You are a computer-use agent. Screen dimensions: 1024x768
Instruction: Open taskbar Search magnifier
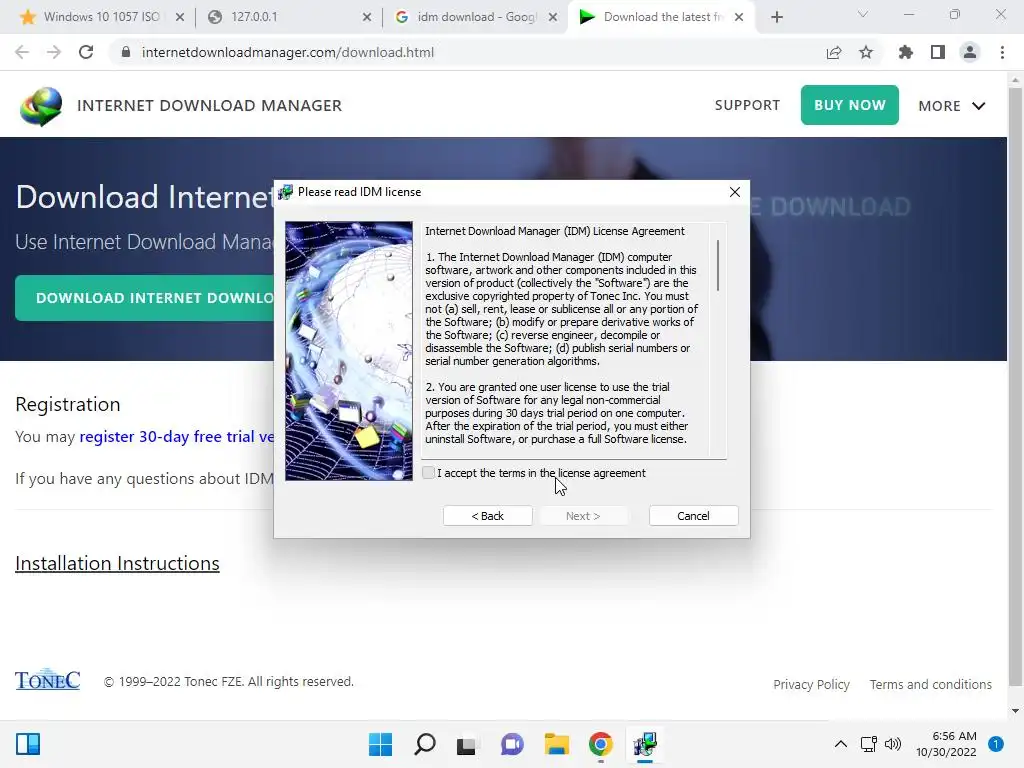tap(424, 744)
